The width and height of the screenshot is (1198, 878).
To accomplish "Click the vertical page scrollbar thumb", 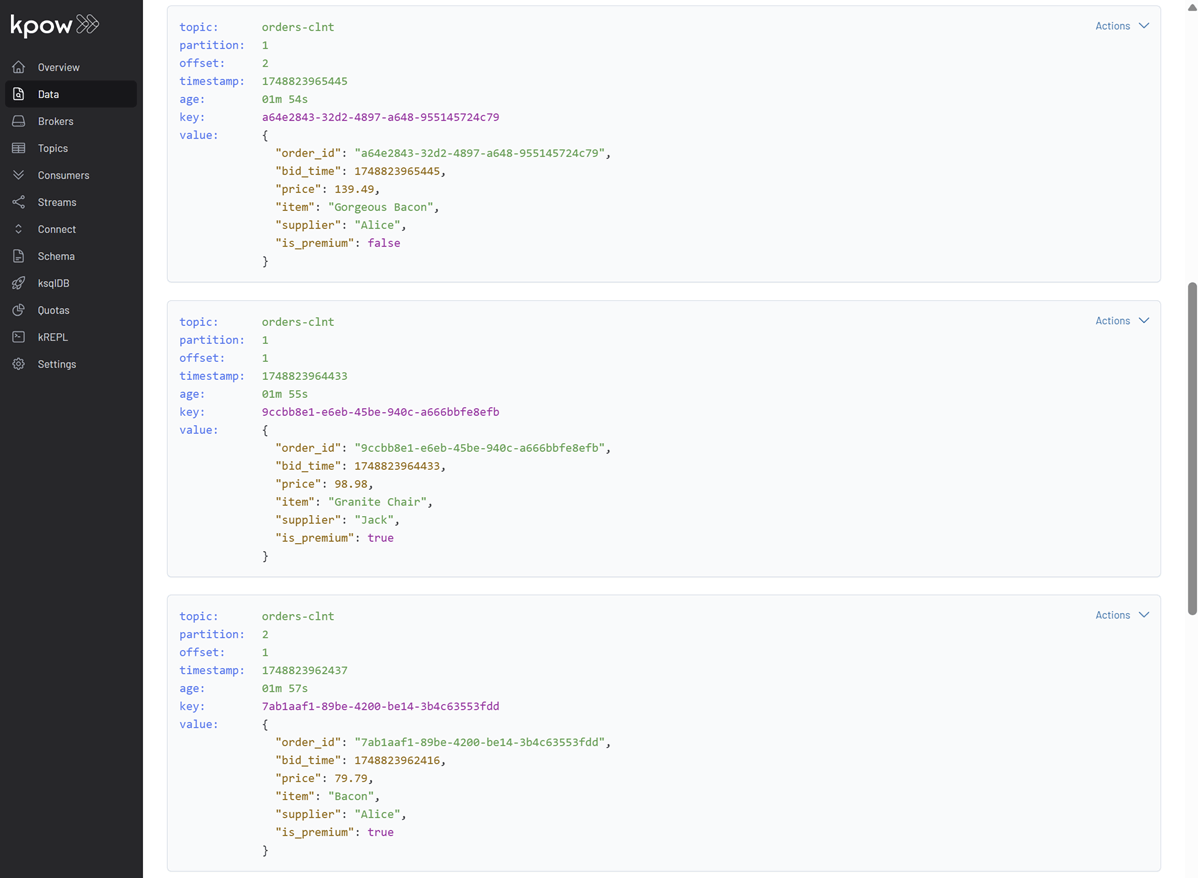I will tap(1191, 448).
